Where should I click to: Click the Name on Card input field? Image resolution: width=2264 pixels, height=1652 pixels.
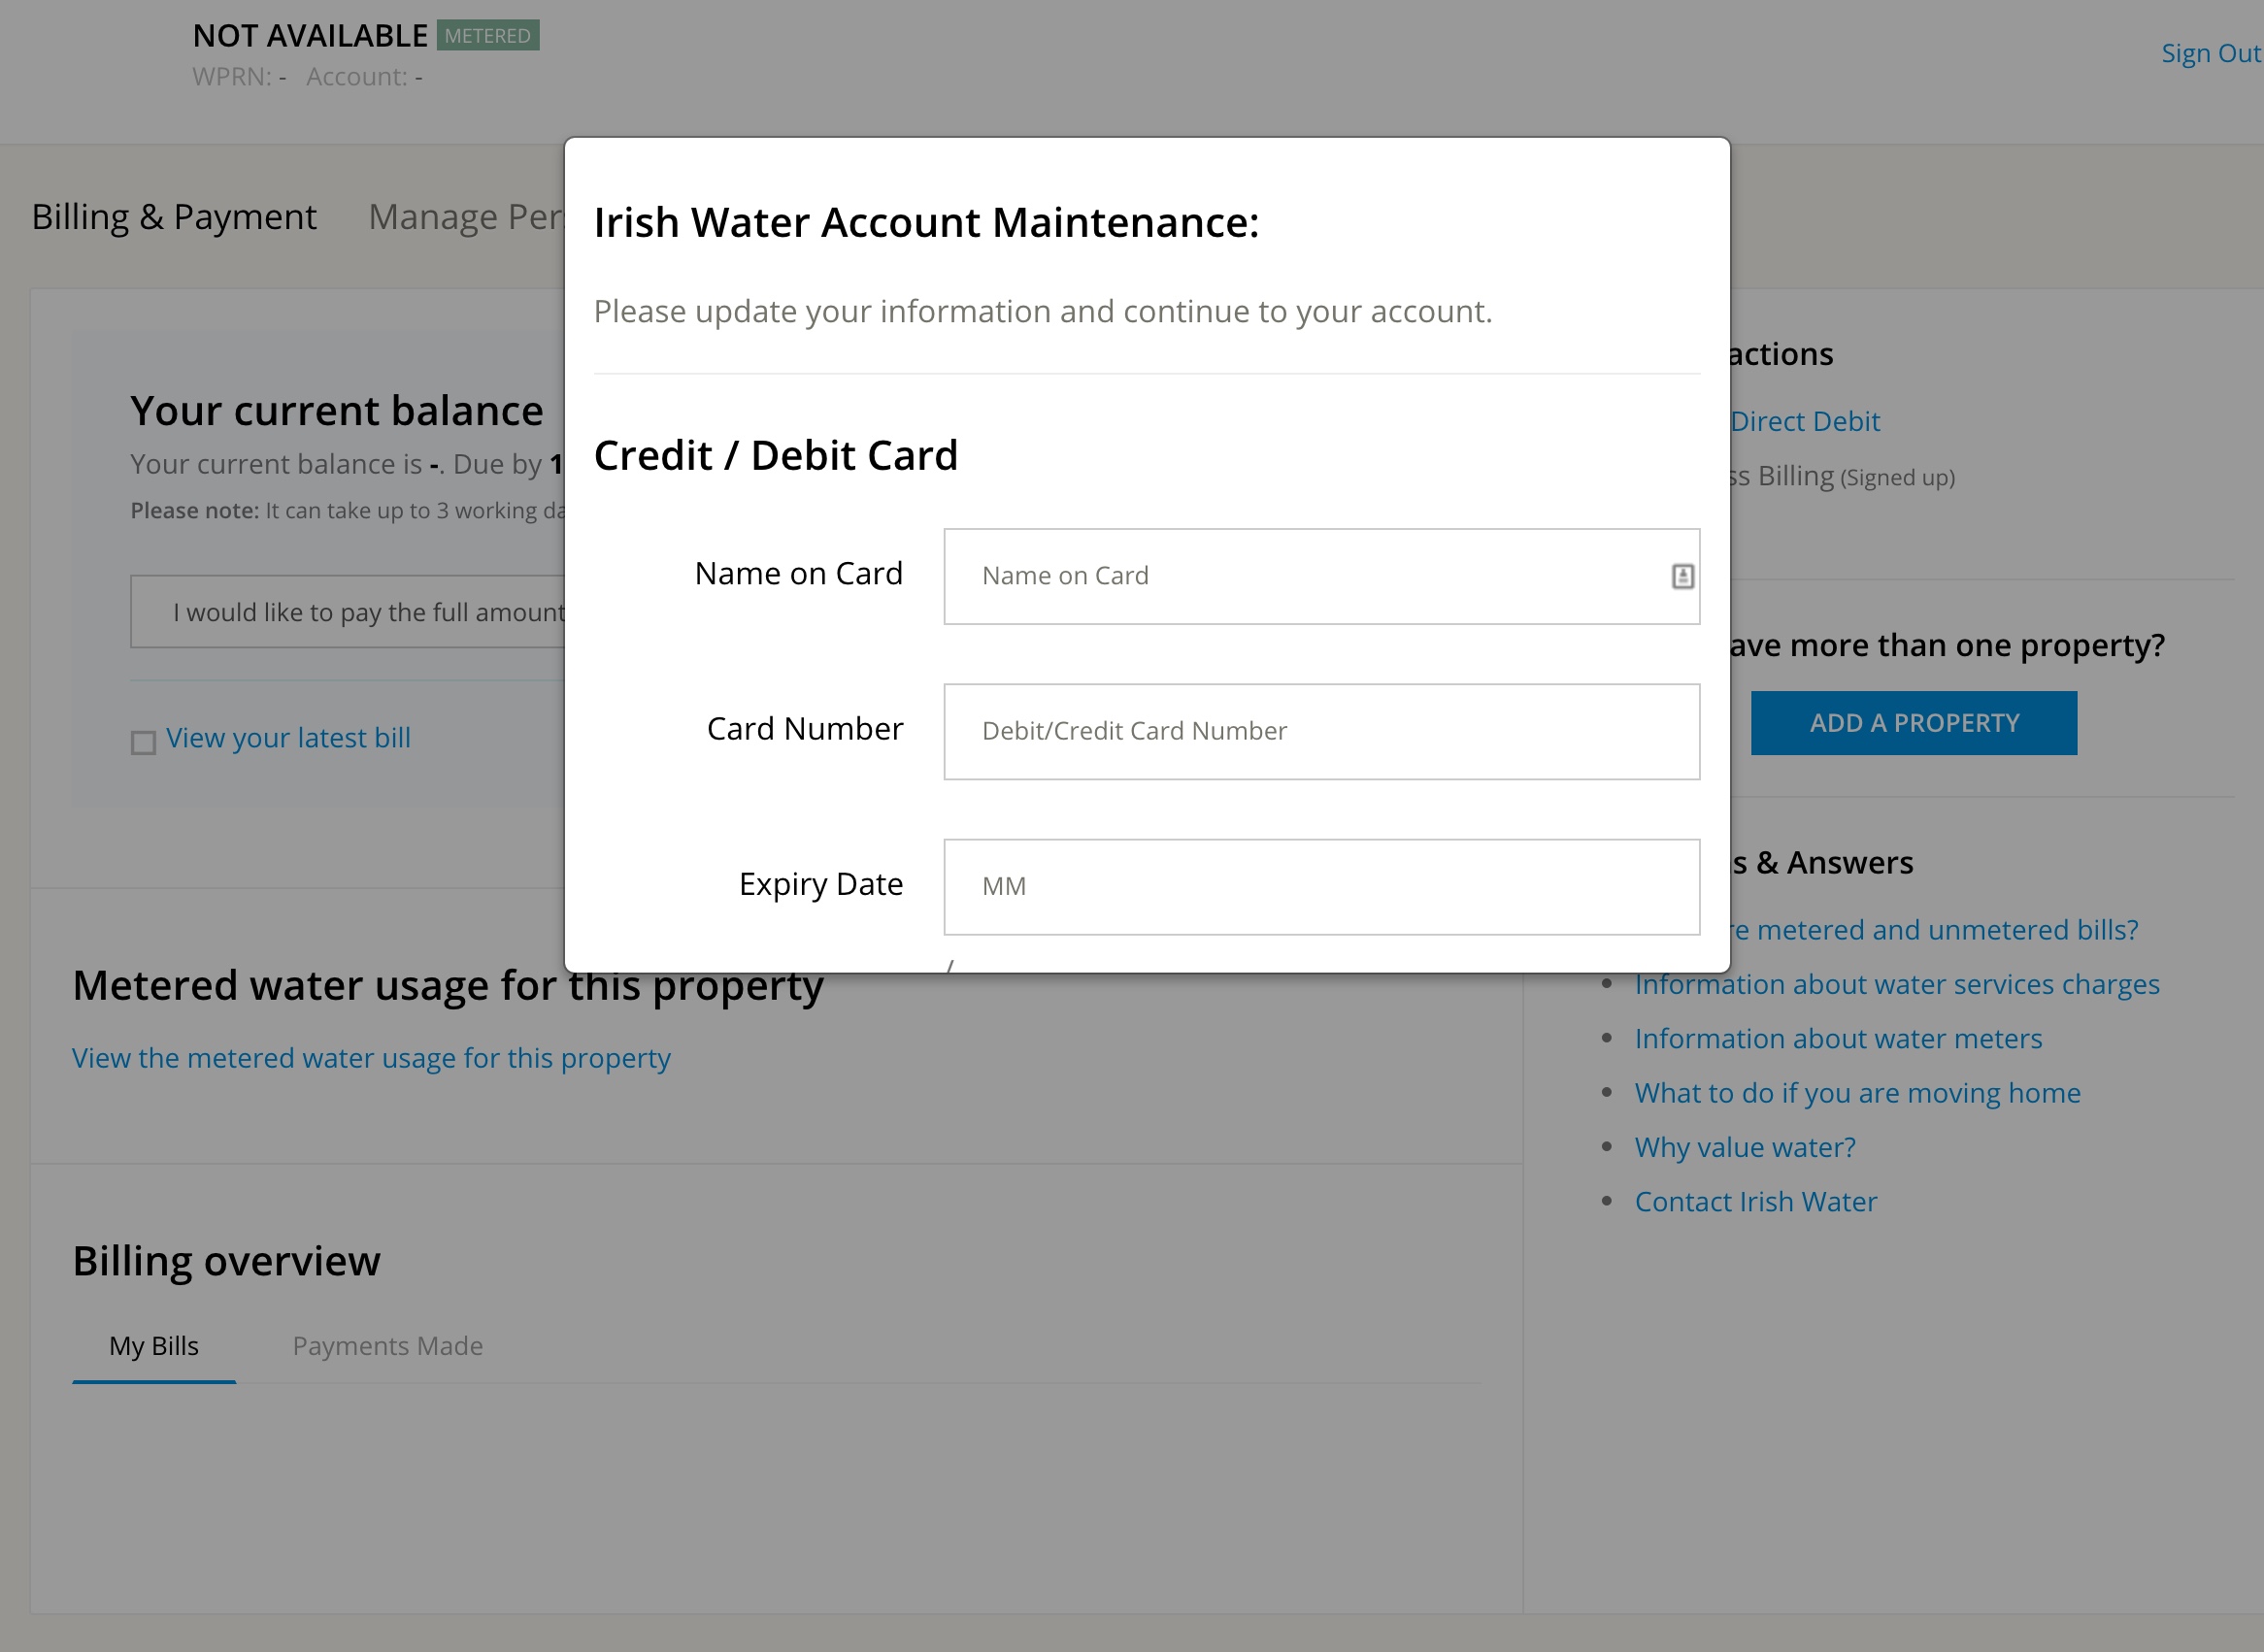[1322, 575]
